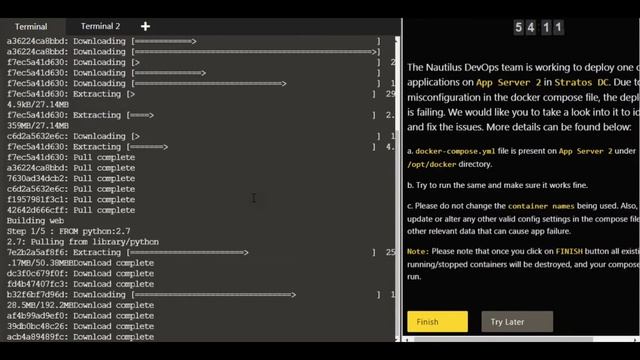Click instruction 'b. Try to run the same'
This screenshot has width=640, height=360.
click(x=498, y=185)
